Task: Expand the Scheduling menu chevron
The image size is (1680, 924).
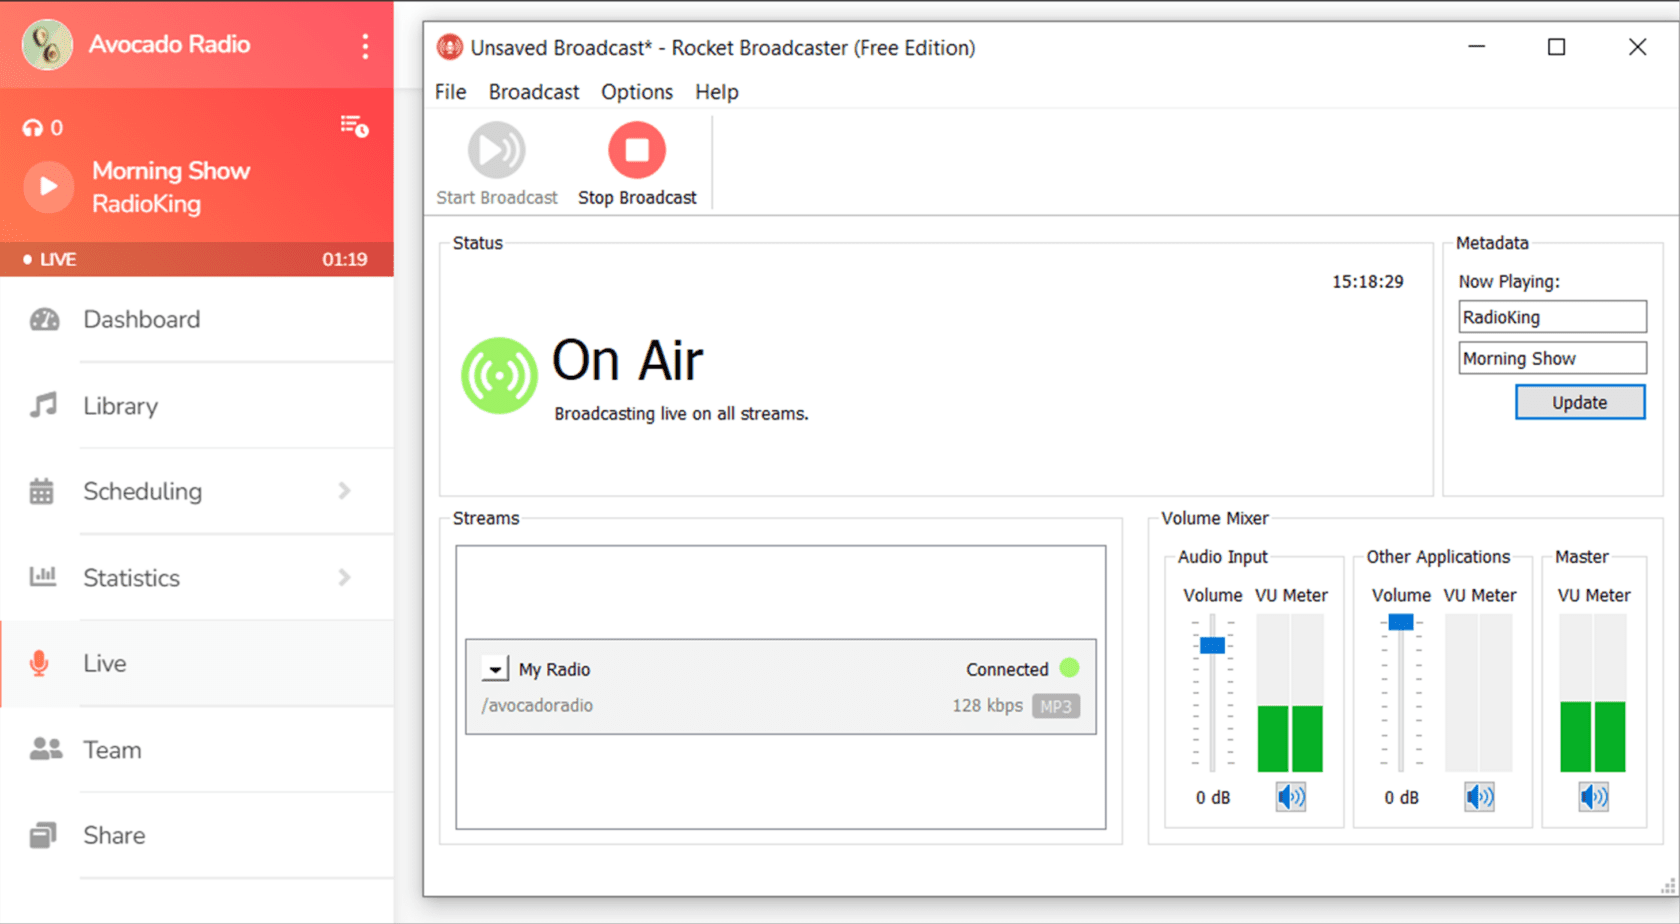Action: (345, 491)
